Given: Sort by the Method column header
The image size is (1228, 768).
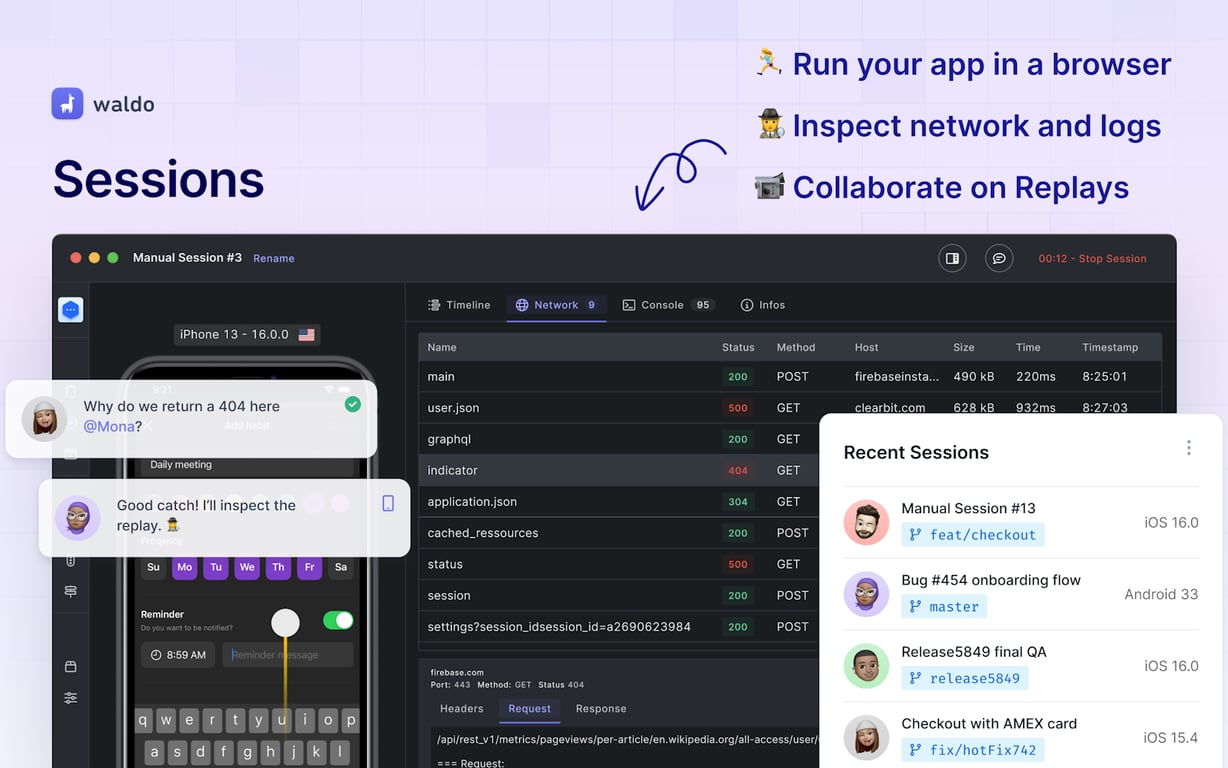Looking at the screenshot, I should (796, 347).
